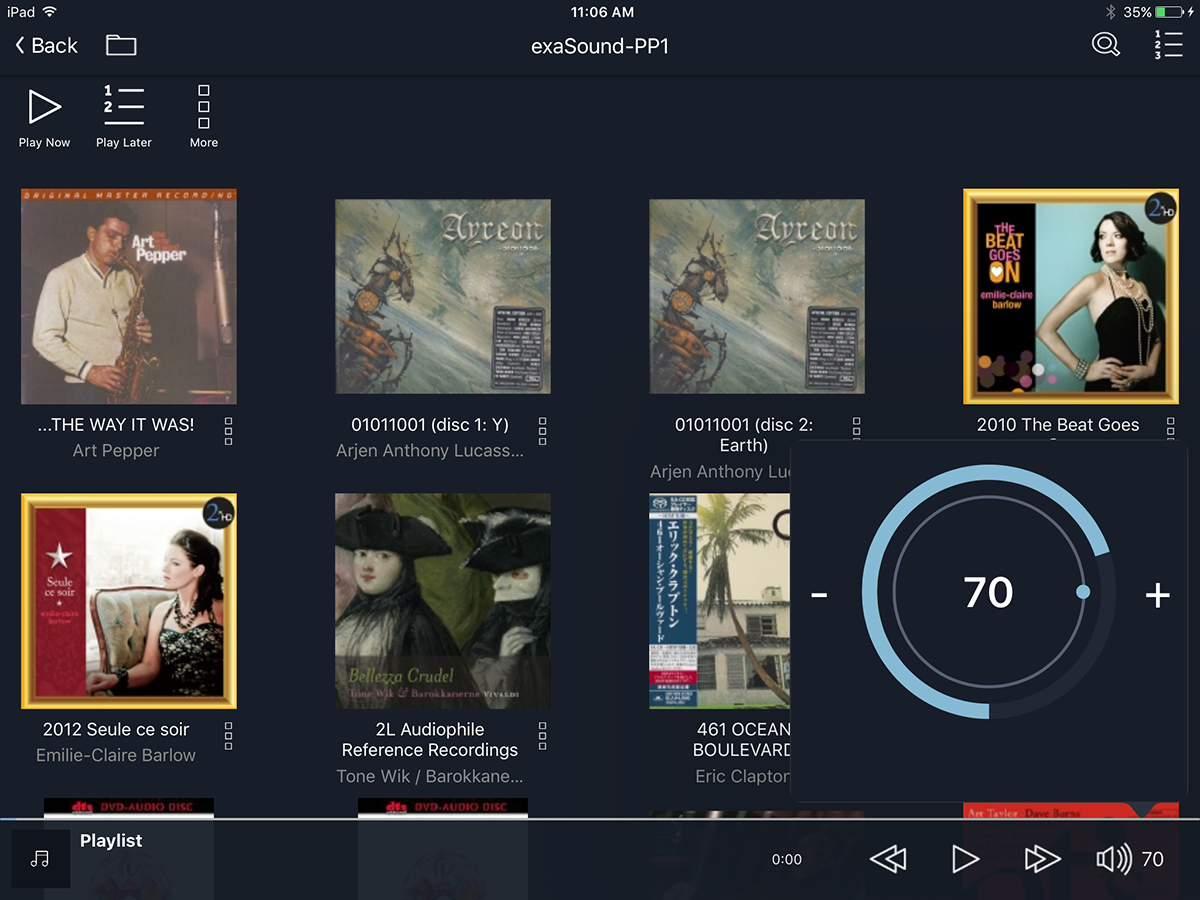Select the "461 OCEAN BOULEVARD" title
The height and width of the screenshot is (900, 1200).
(742, 740)
